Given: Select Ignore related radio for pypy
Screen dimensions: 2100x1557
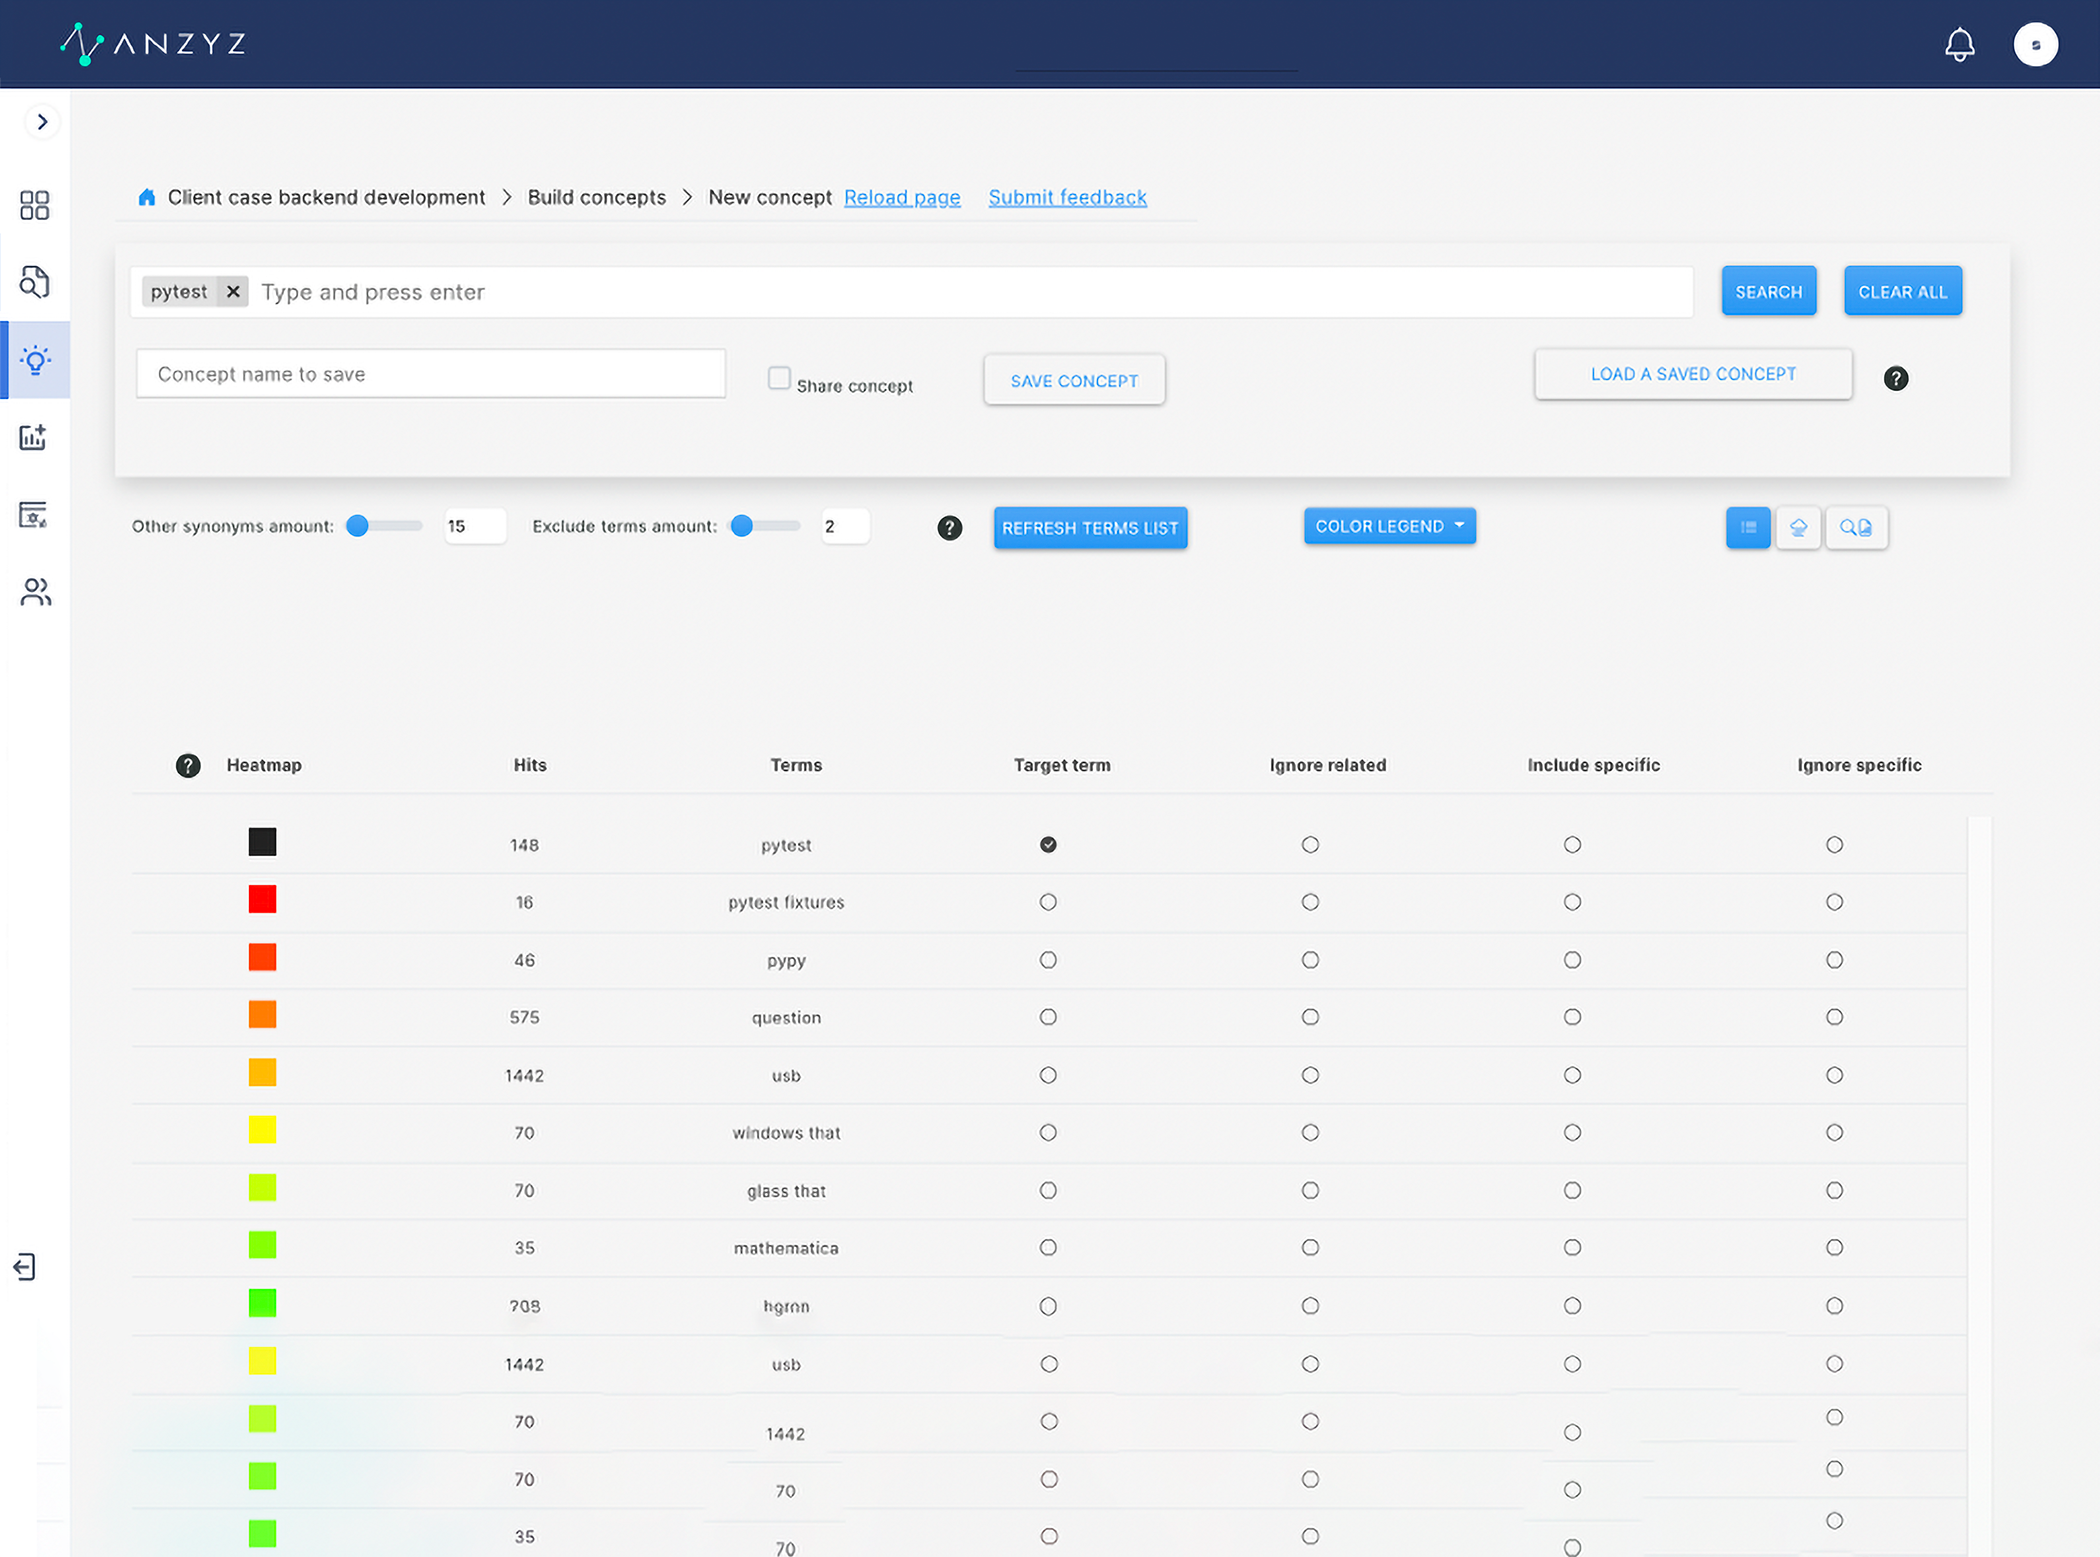Looking at the screenshot, I should point(1310,960).
